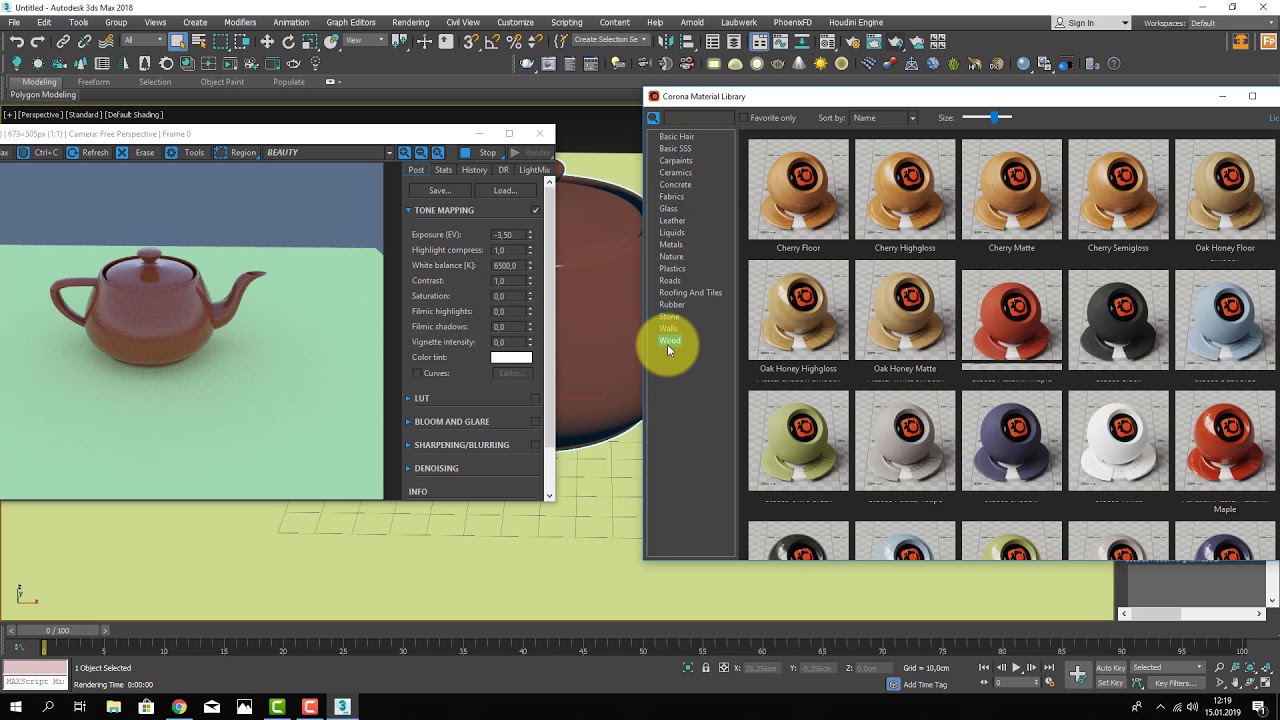Click the Corona Sun icon
Viewport: 1280px width, 720px height.
pyautogui.click(x=821, y=64)
